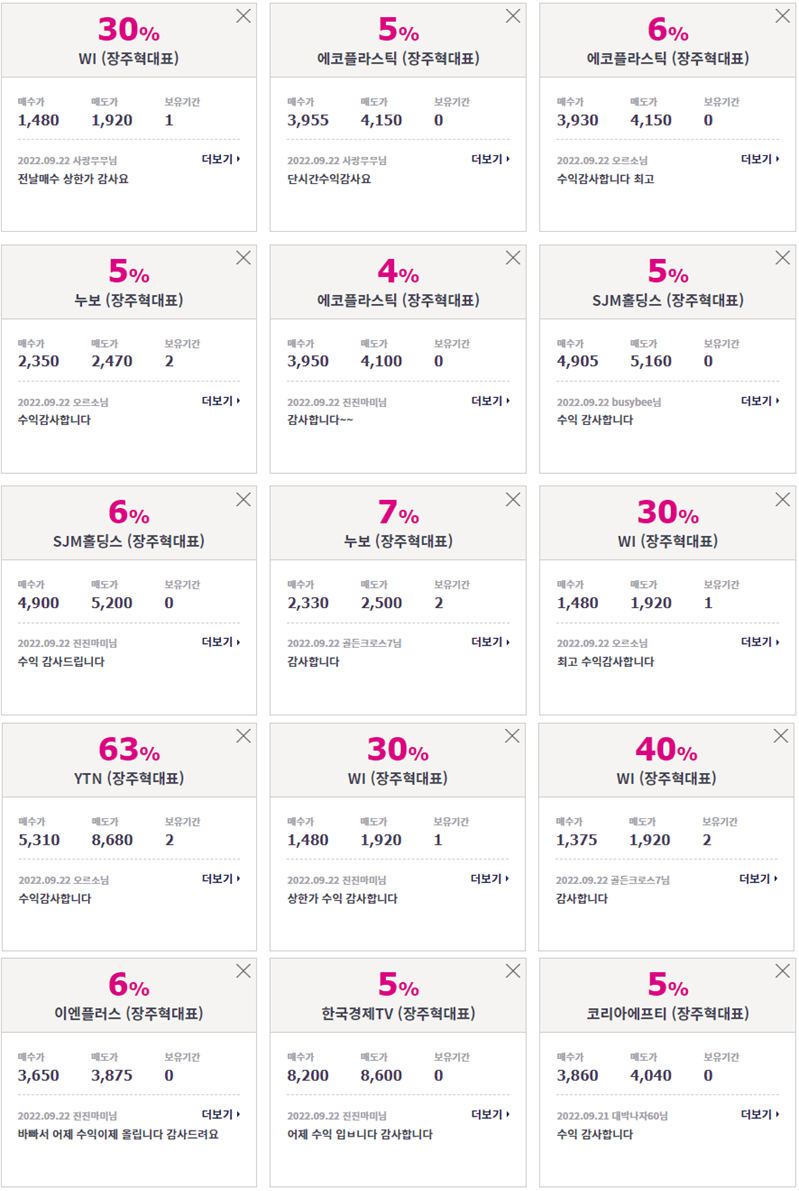
Task: Close the SJM홀딩스 6% card
Action: pyautogui.click(x=243, y=499)
